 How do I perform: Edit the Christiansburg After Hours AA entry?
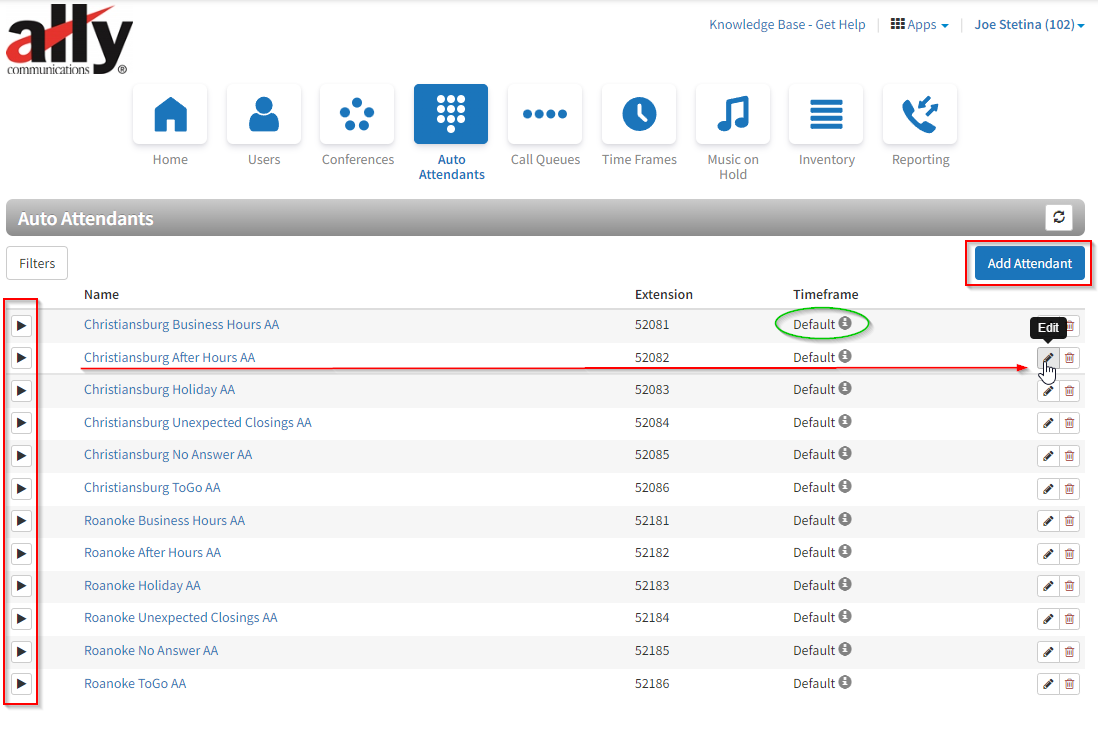pyautogui.click(x=1047, y=358)
